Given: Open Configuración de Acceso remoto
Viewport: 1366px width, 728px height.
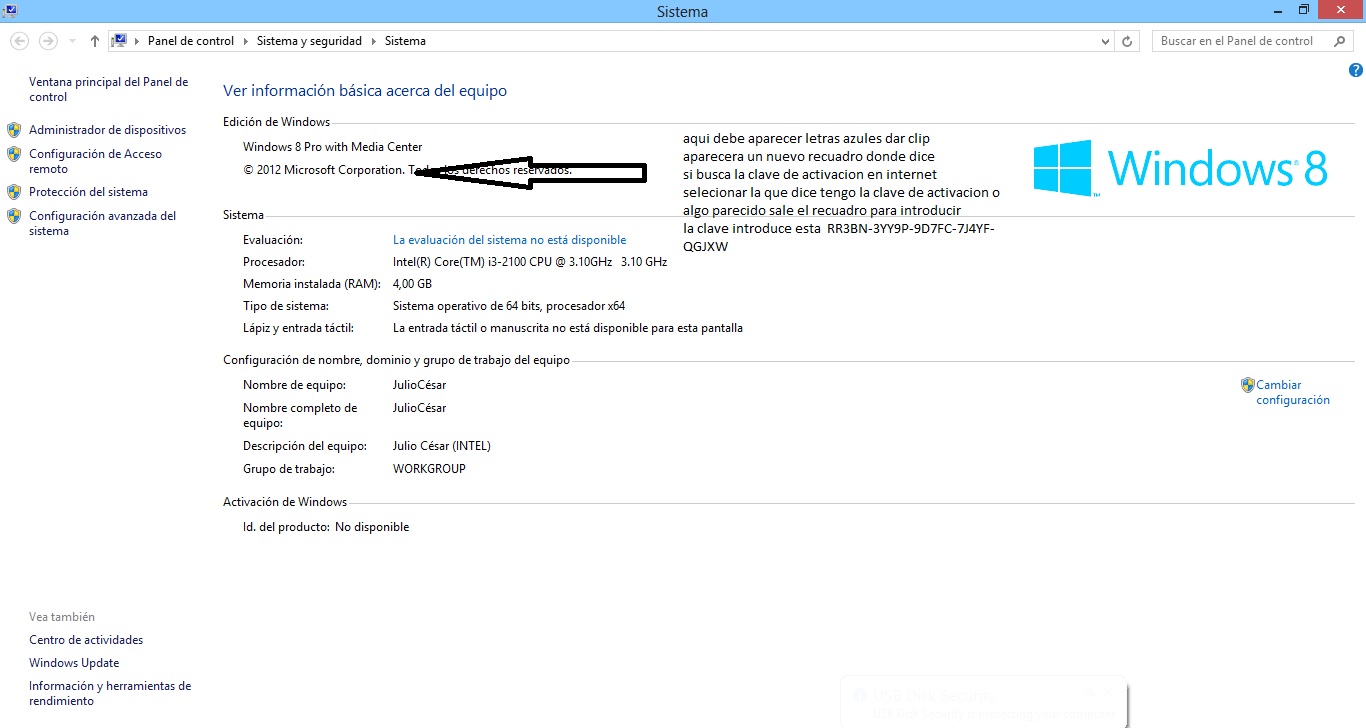Looking at the screenshot, I should coord(95,161).
